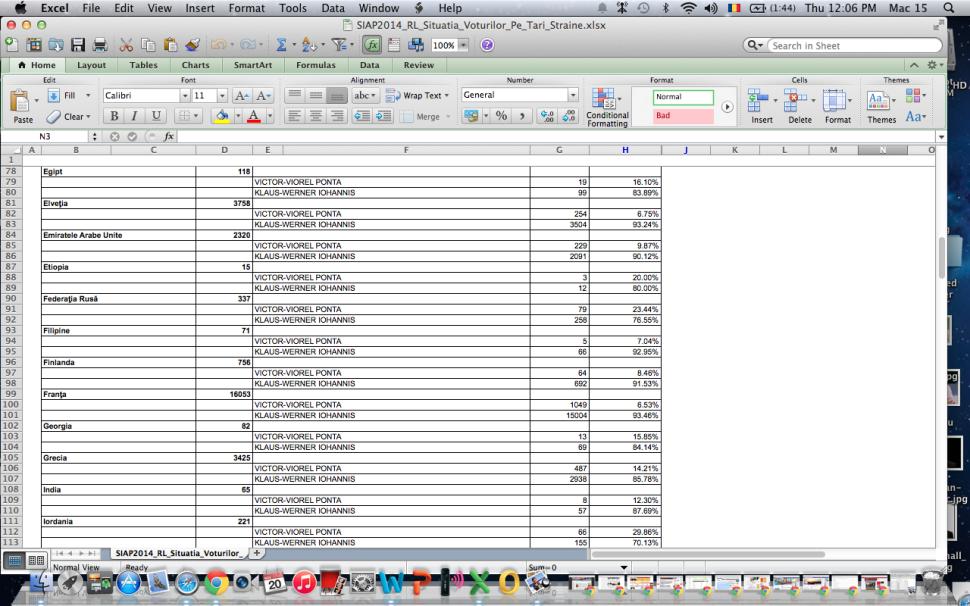This screenshot has width=970, height=606.
Task: Click the Print icon in the toolbar
Action: (100, 45)
